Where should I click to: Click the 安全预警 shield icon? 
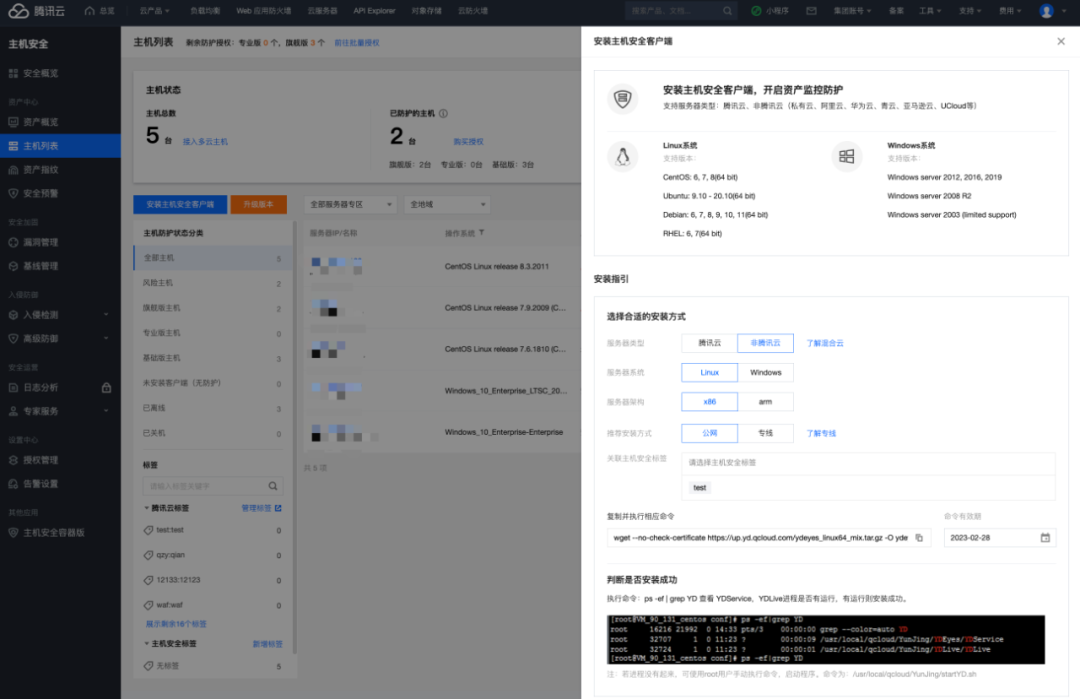point(13,194)
